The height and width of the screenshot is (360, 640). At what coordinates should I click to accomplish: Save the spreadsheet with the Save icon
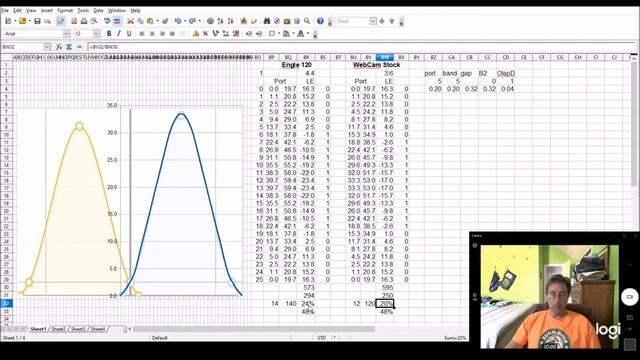pos(37,21)
